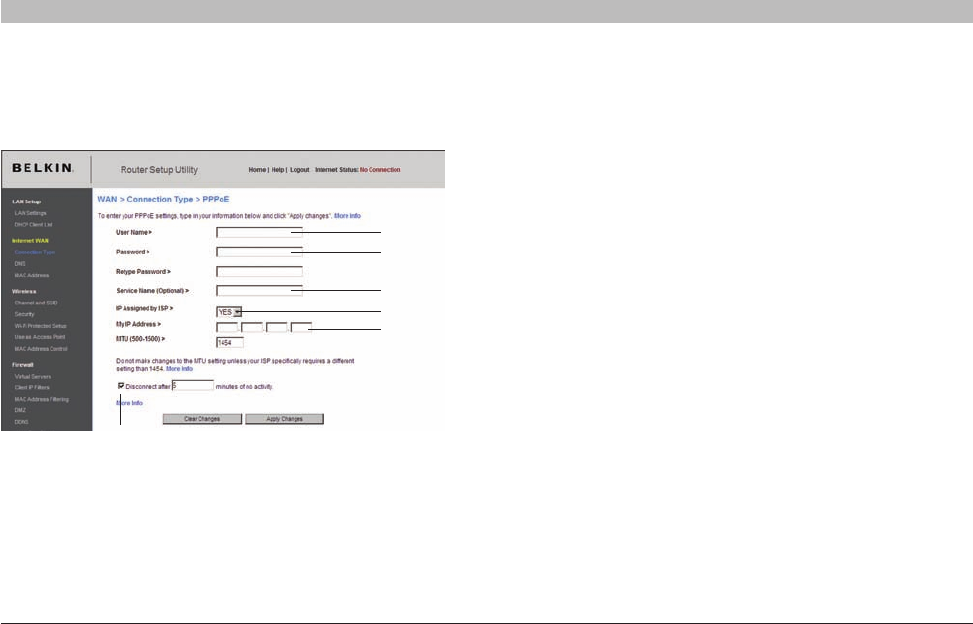The width and height of the screenshot is (973, 624).
Task: Open DNS settings in the sidebar
Action: point(20,264)
